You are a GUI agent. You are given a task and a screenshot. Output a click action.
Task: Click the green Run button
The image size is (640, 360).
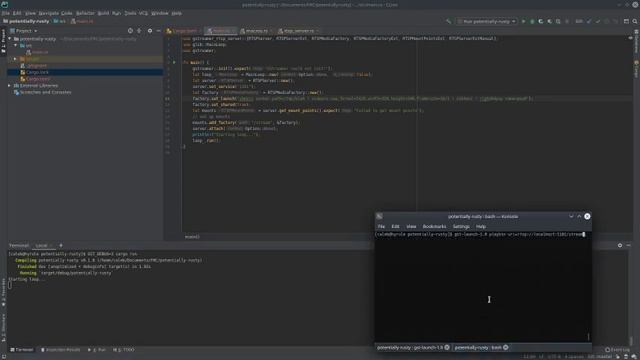click(x=523, y=21)
